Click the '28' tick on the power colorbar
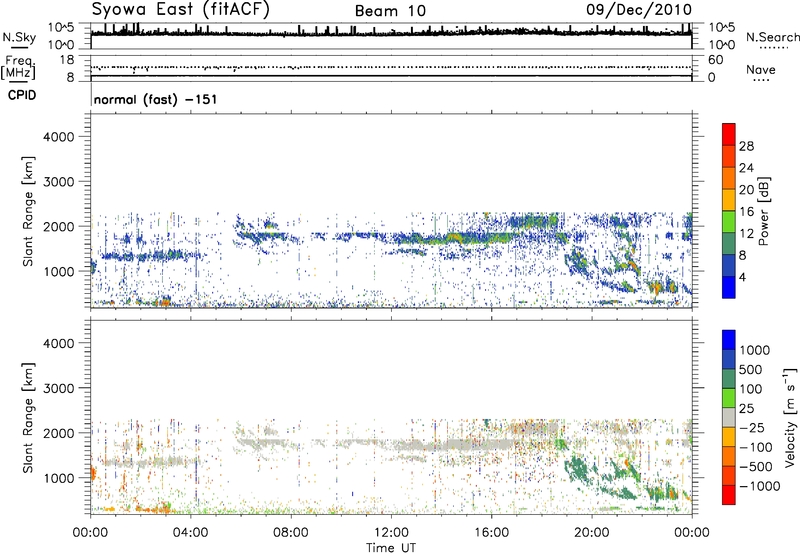The image size is (800, 554). pyautogui.click(x=746, y=146)
